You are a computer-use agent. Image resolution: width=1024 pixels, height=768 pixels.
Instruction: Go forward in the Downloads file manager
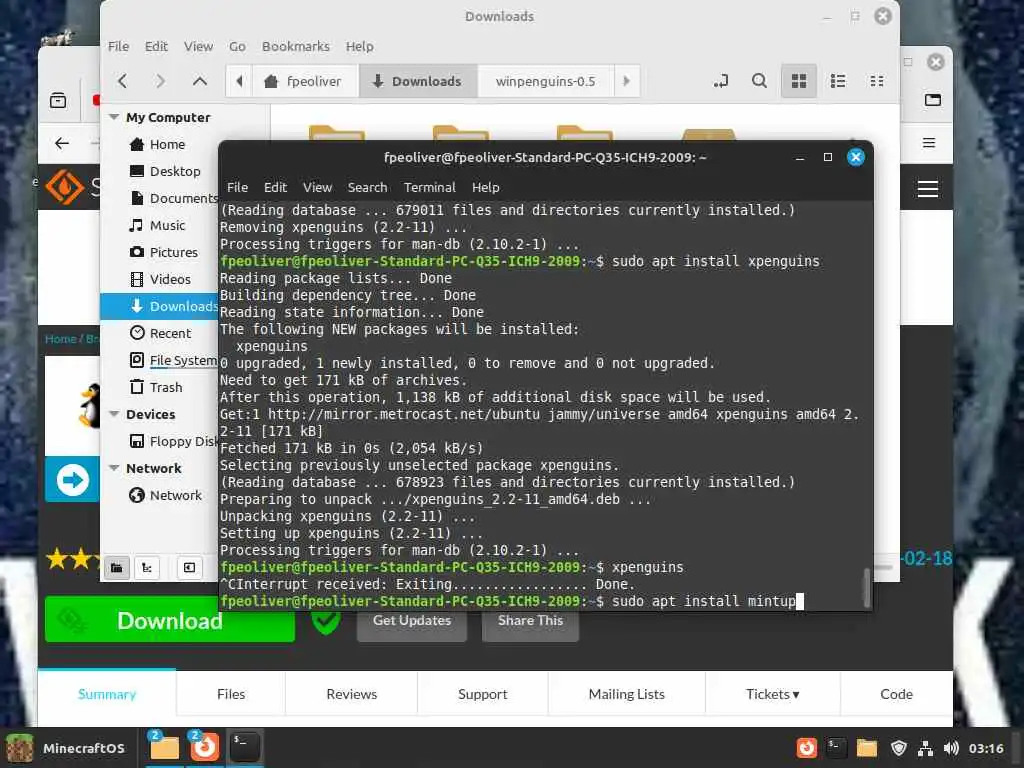click(160, 81)
